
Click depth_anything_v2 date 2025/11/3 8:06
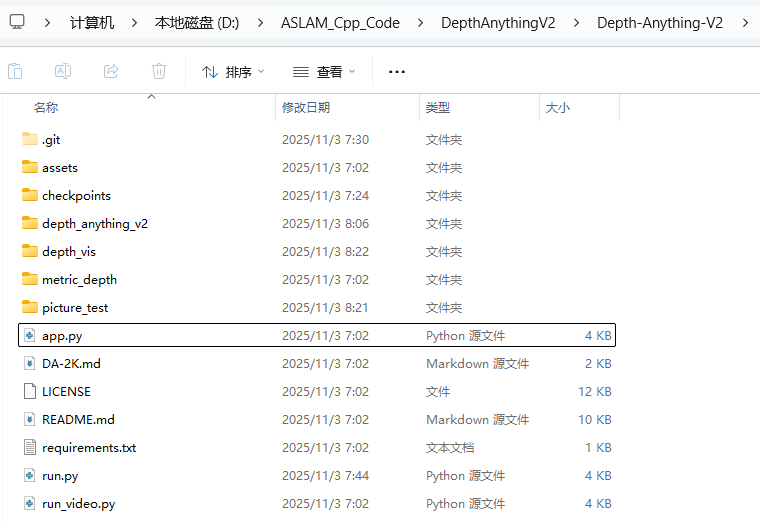[325, 223]
